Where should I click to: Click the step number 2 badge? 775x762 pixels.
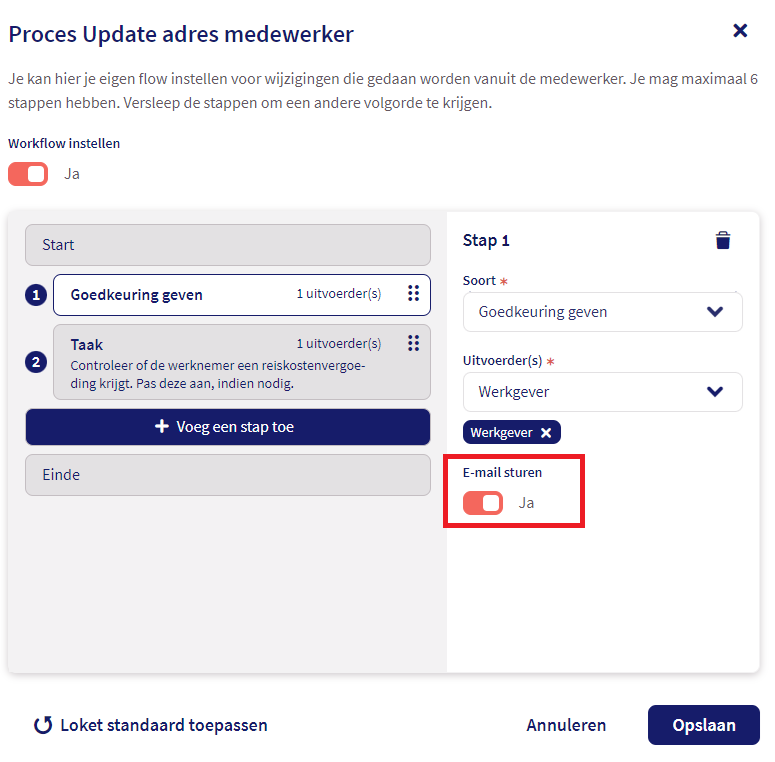coord(36,362)
